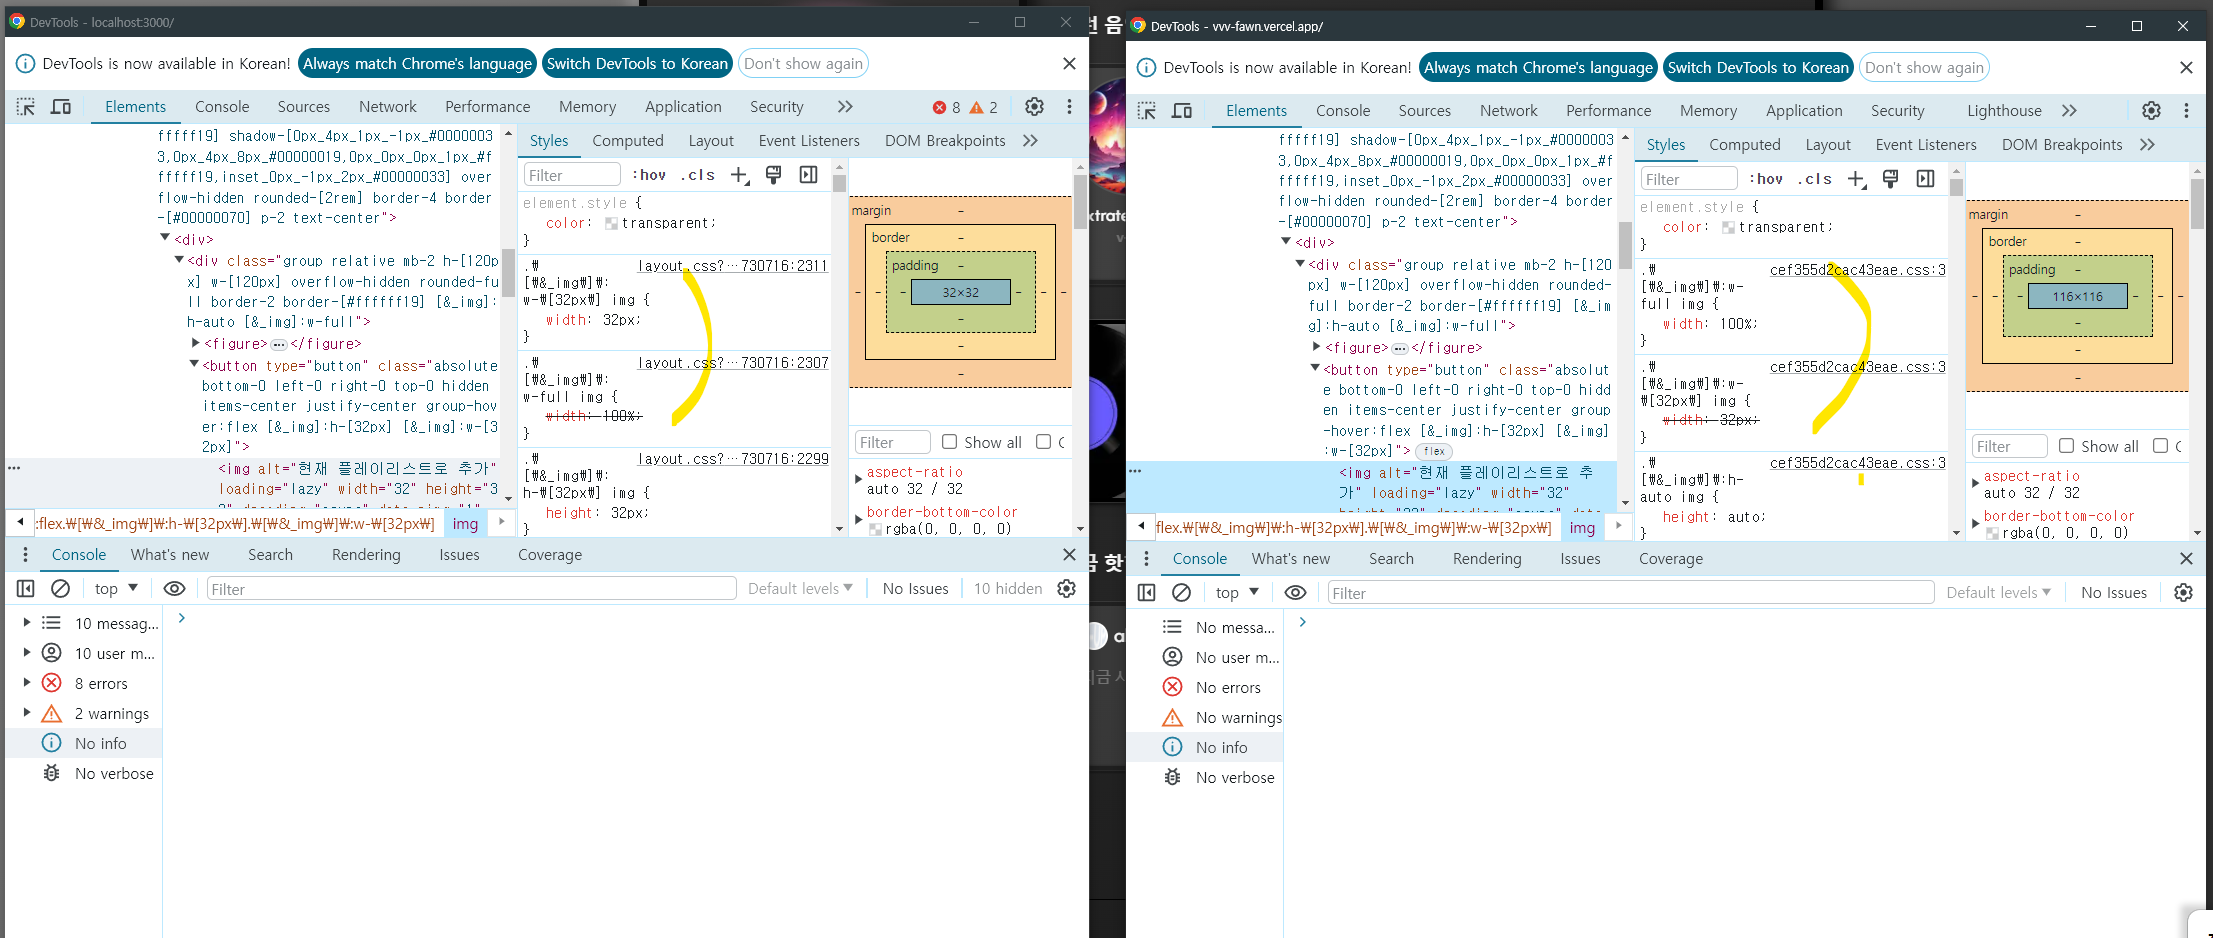Open Rendering tab in localhost drawer
The height and width of the screenshot is (938, 2213).
(366, 555)
